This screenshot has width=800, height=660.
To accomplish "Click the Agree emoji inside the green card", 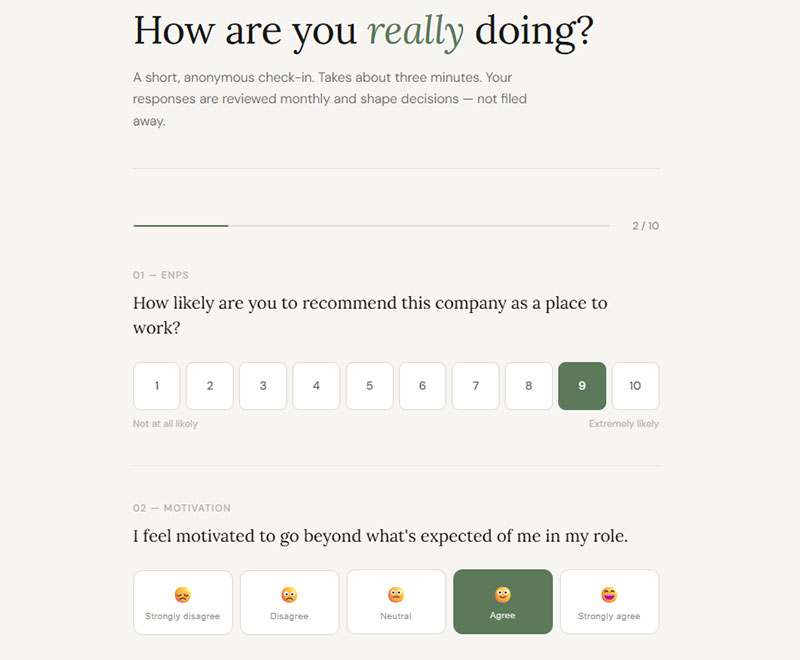I will pos(503,592).
